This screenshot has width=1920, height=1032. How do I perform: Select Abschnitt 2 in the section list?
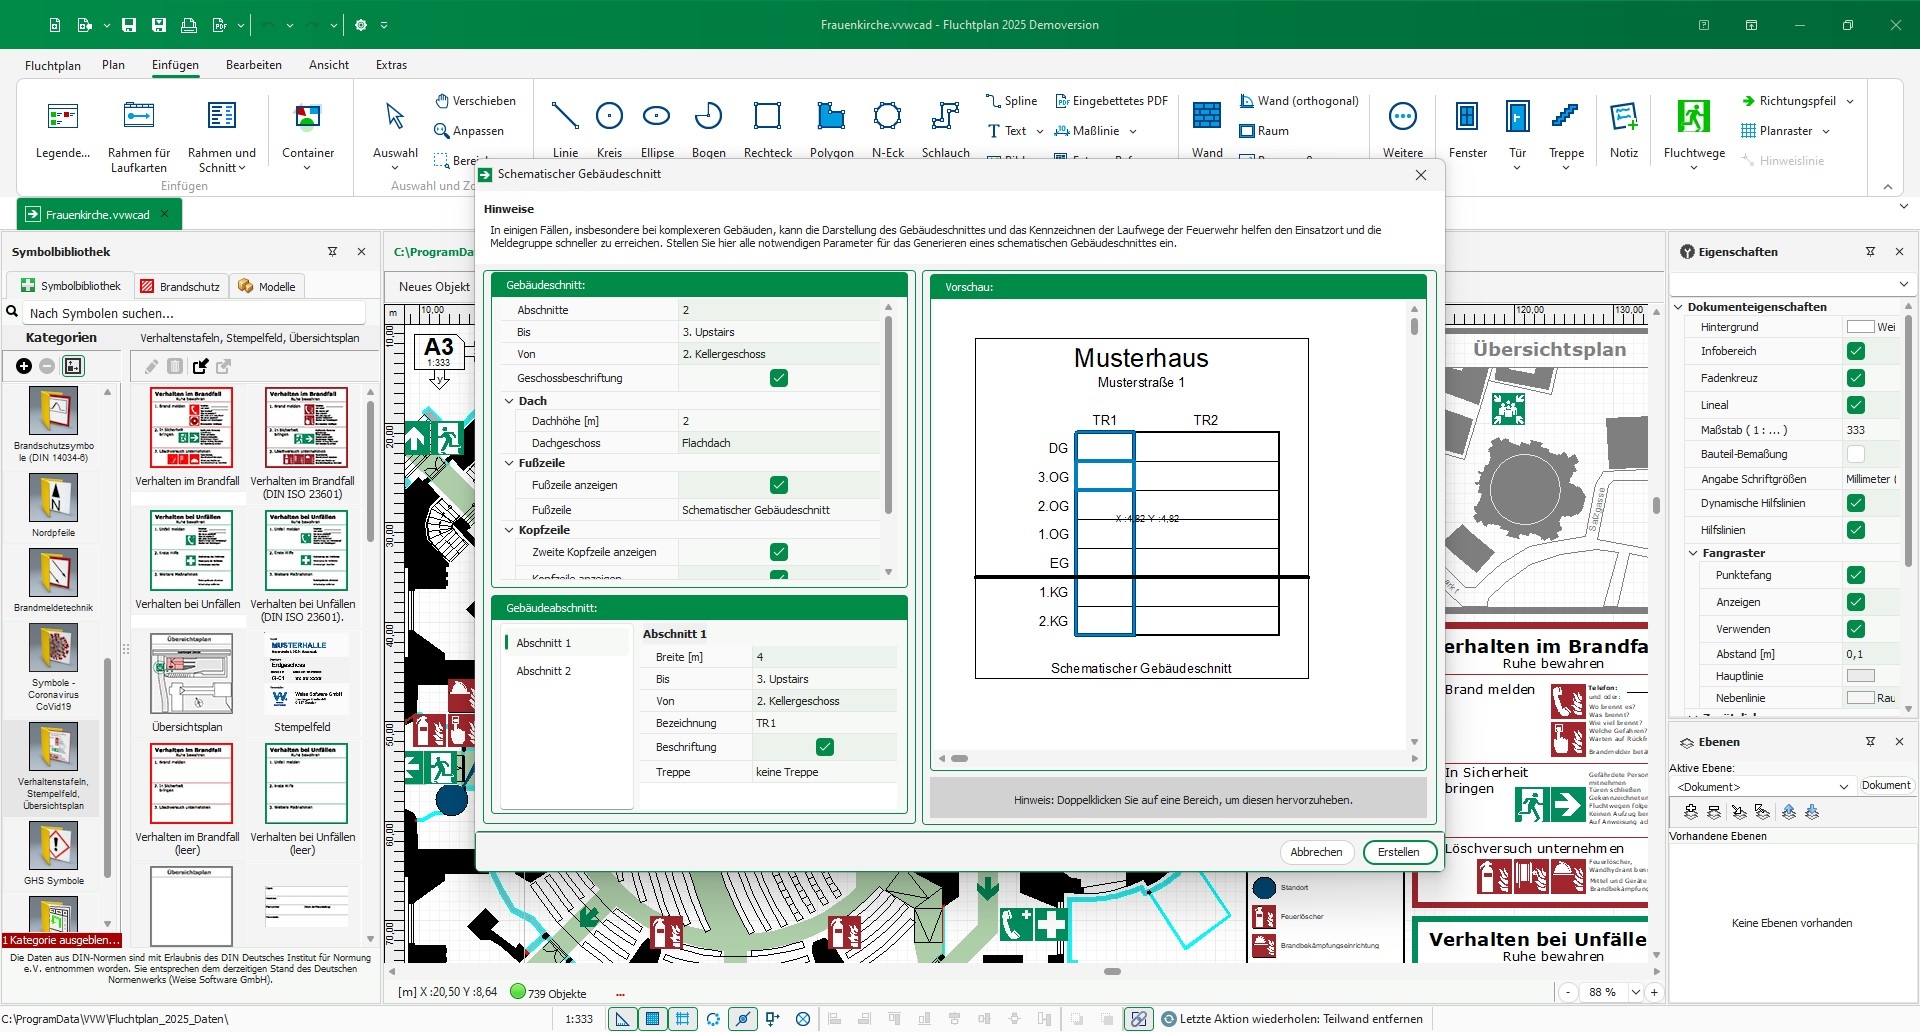coord(543,671)
